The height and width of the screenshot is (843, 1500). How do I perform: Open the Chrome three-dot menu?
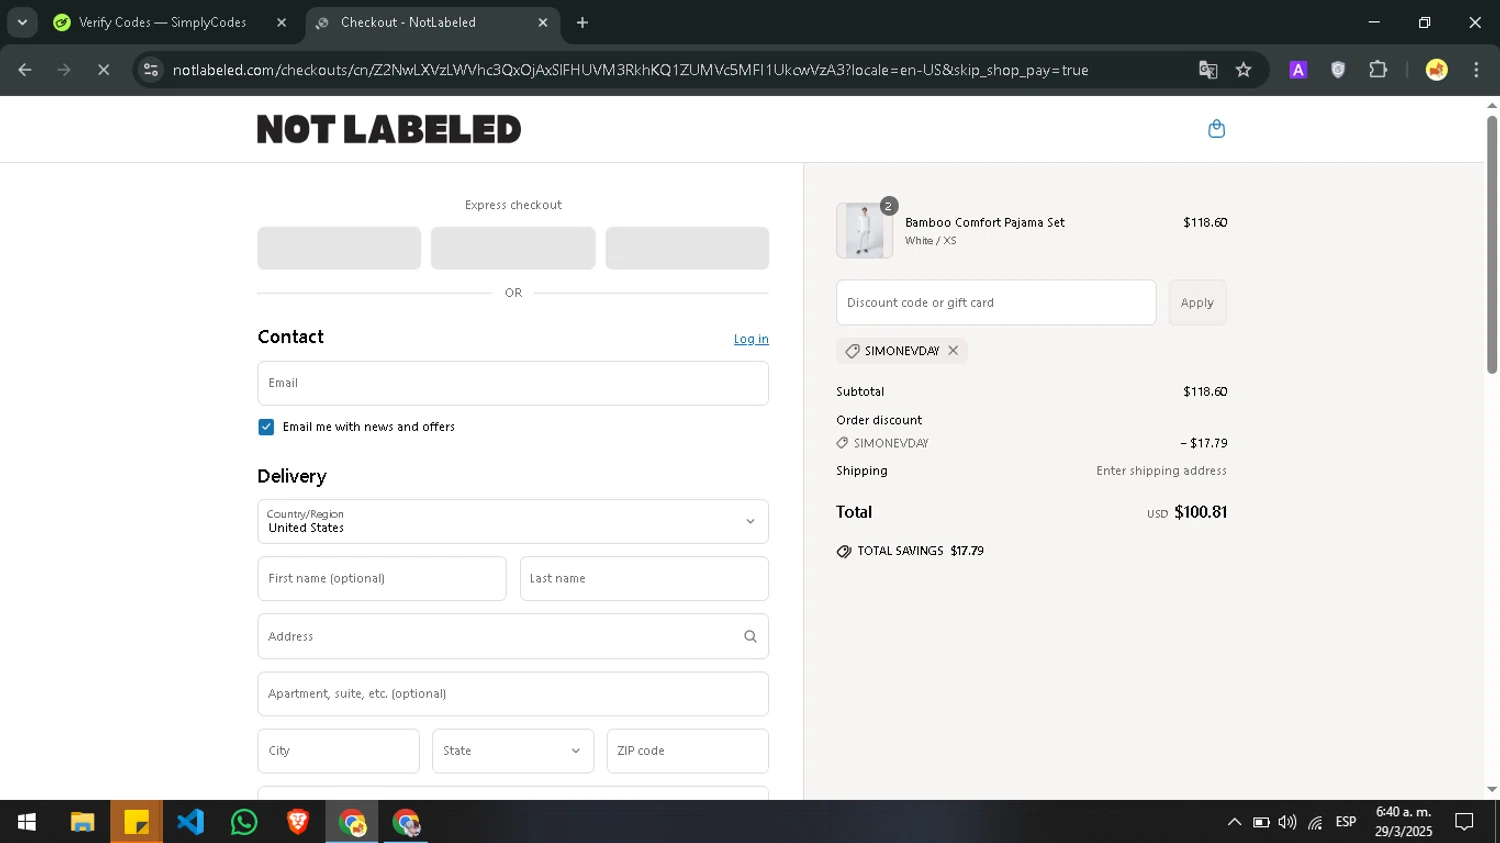click(x=1476, y=70)
